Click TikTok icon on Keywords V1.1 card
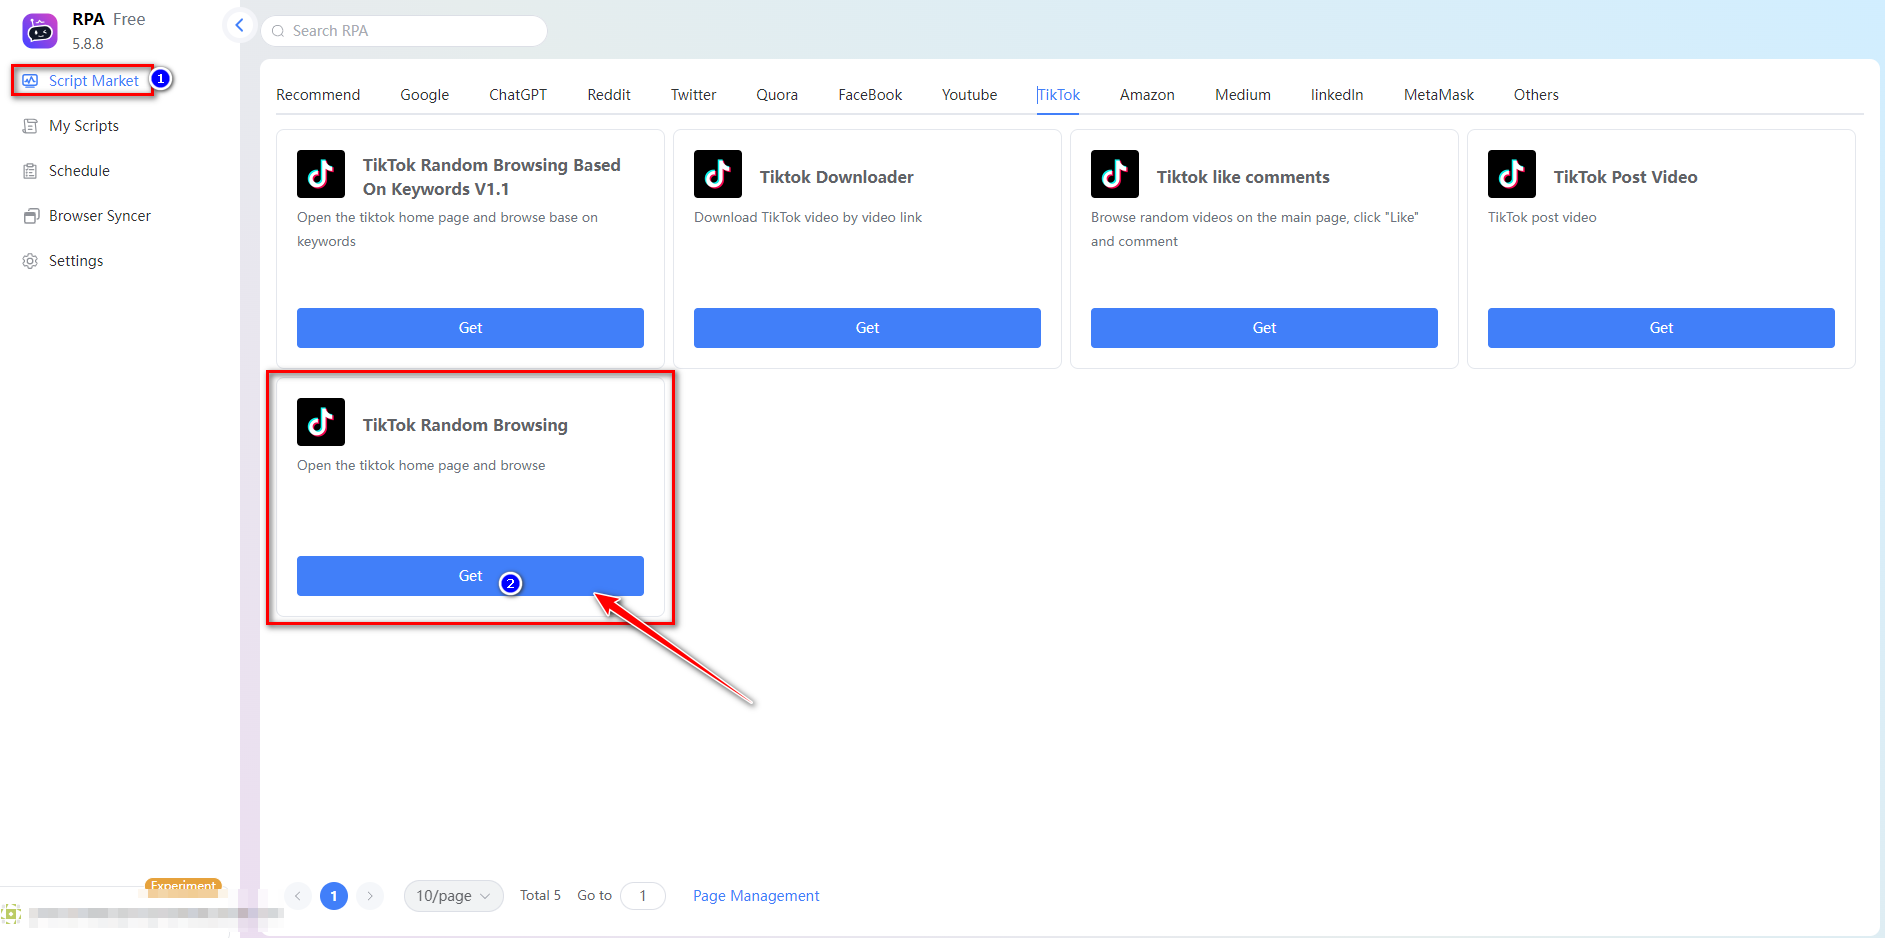Image resolution: width=1885 pixels, height=938 pixels. [x=321, y=174]
